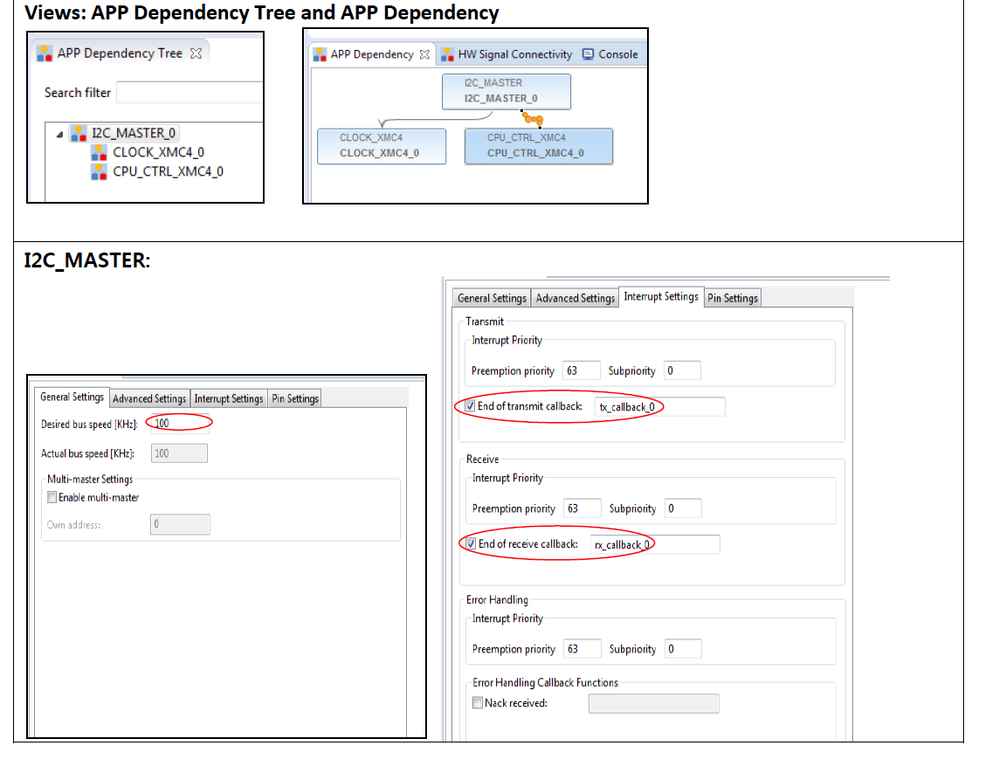Enable the Nack received checkbox
The height and width of the screenshot is (761, 999).
pyautogui.click(x=477, y=703)
